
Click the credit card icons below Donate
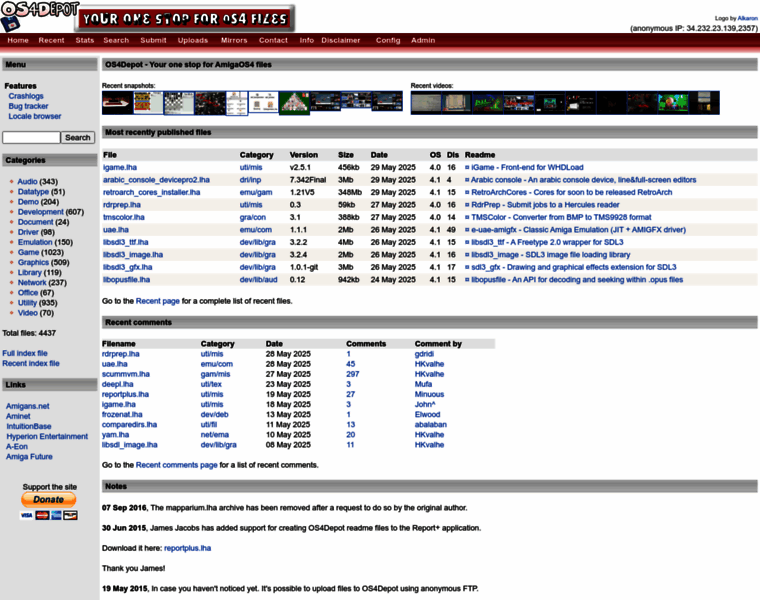(x=48, y=515)
